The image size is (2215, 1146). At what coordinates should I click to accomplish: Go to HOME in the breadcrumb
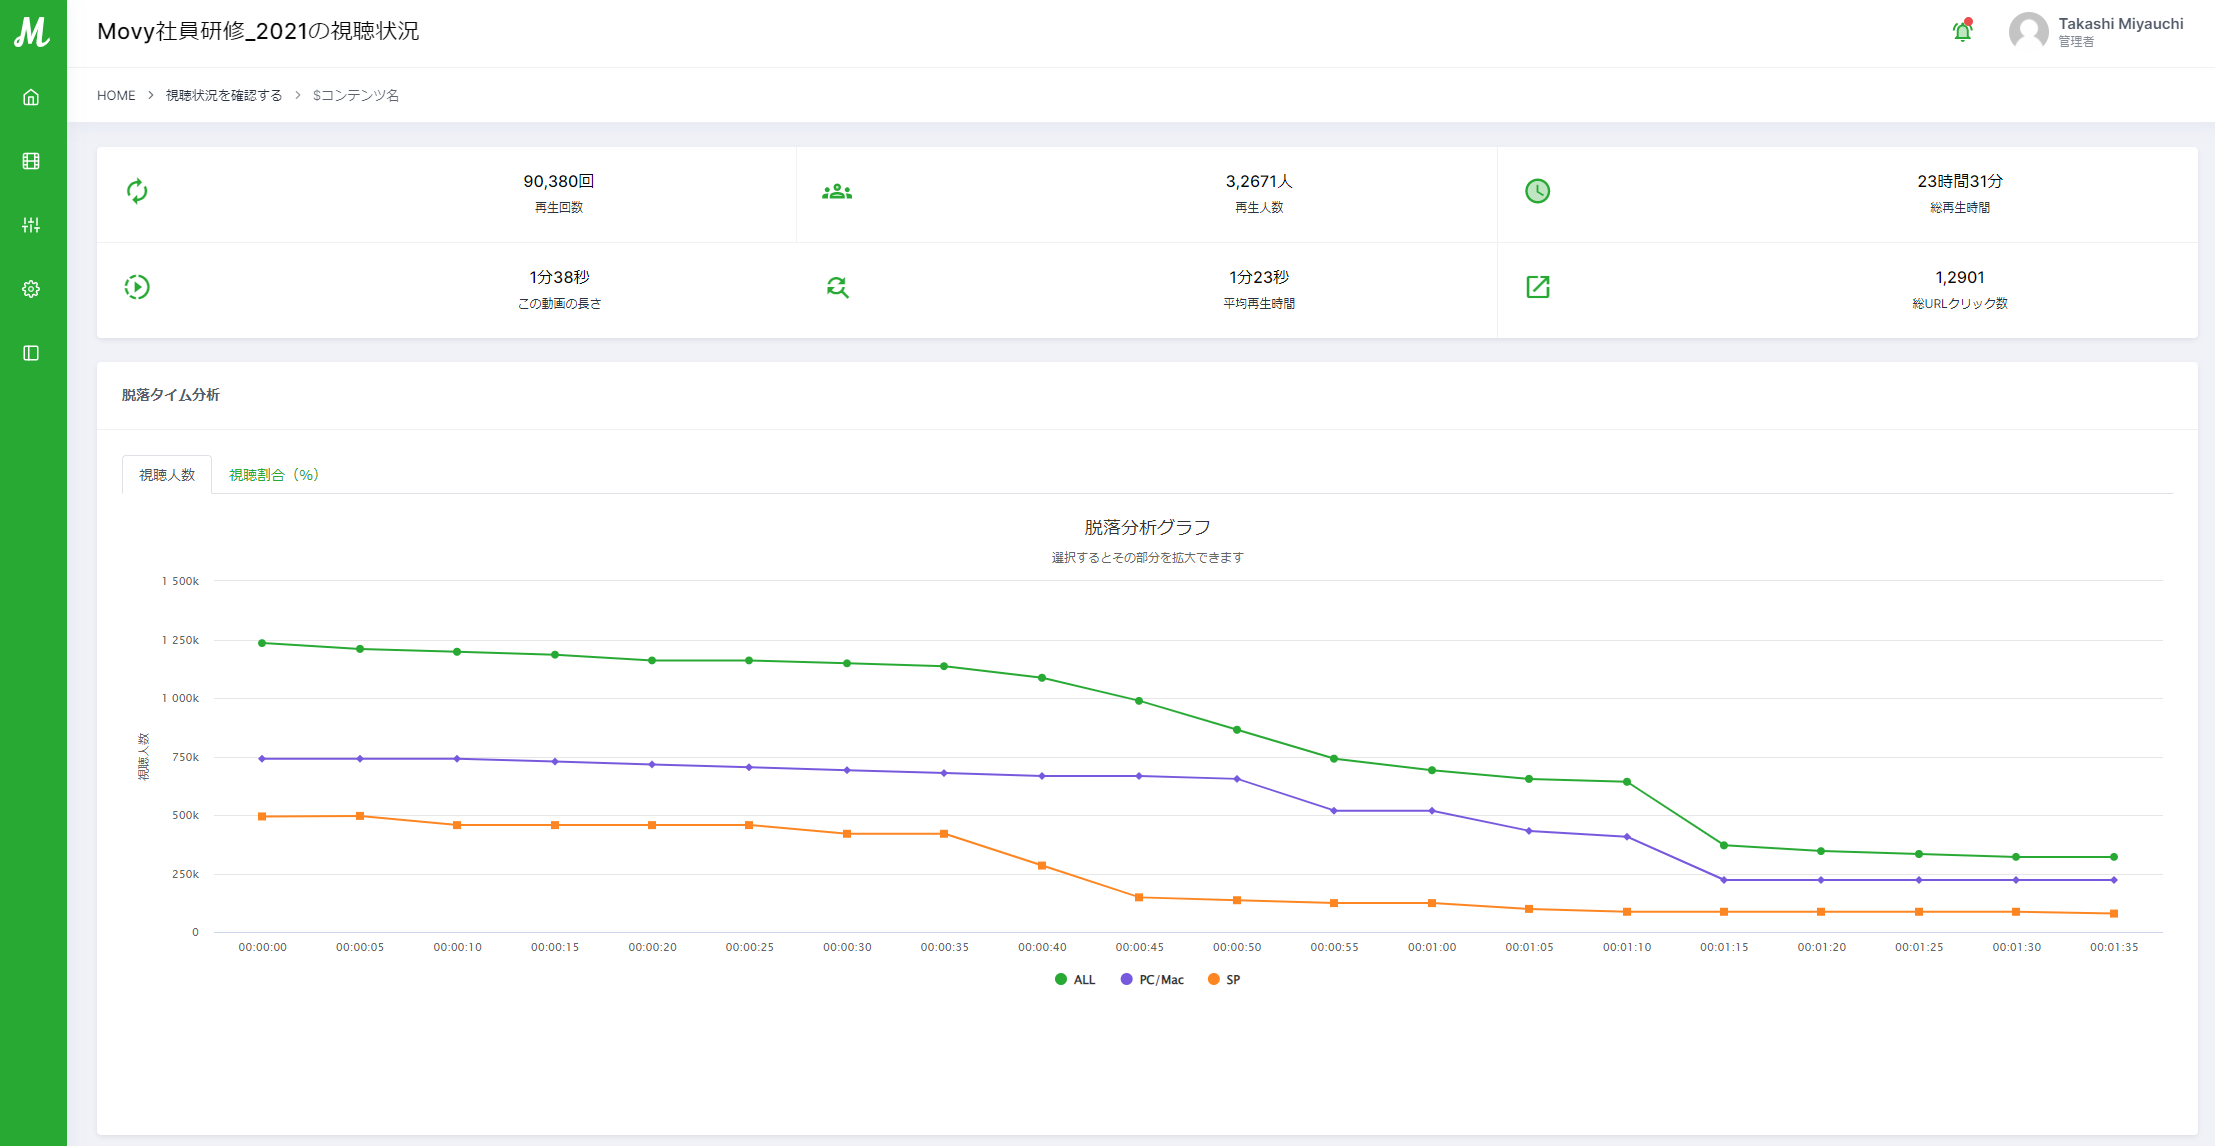coord(116,95)
